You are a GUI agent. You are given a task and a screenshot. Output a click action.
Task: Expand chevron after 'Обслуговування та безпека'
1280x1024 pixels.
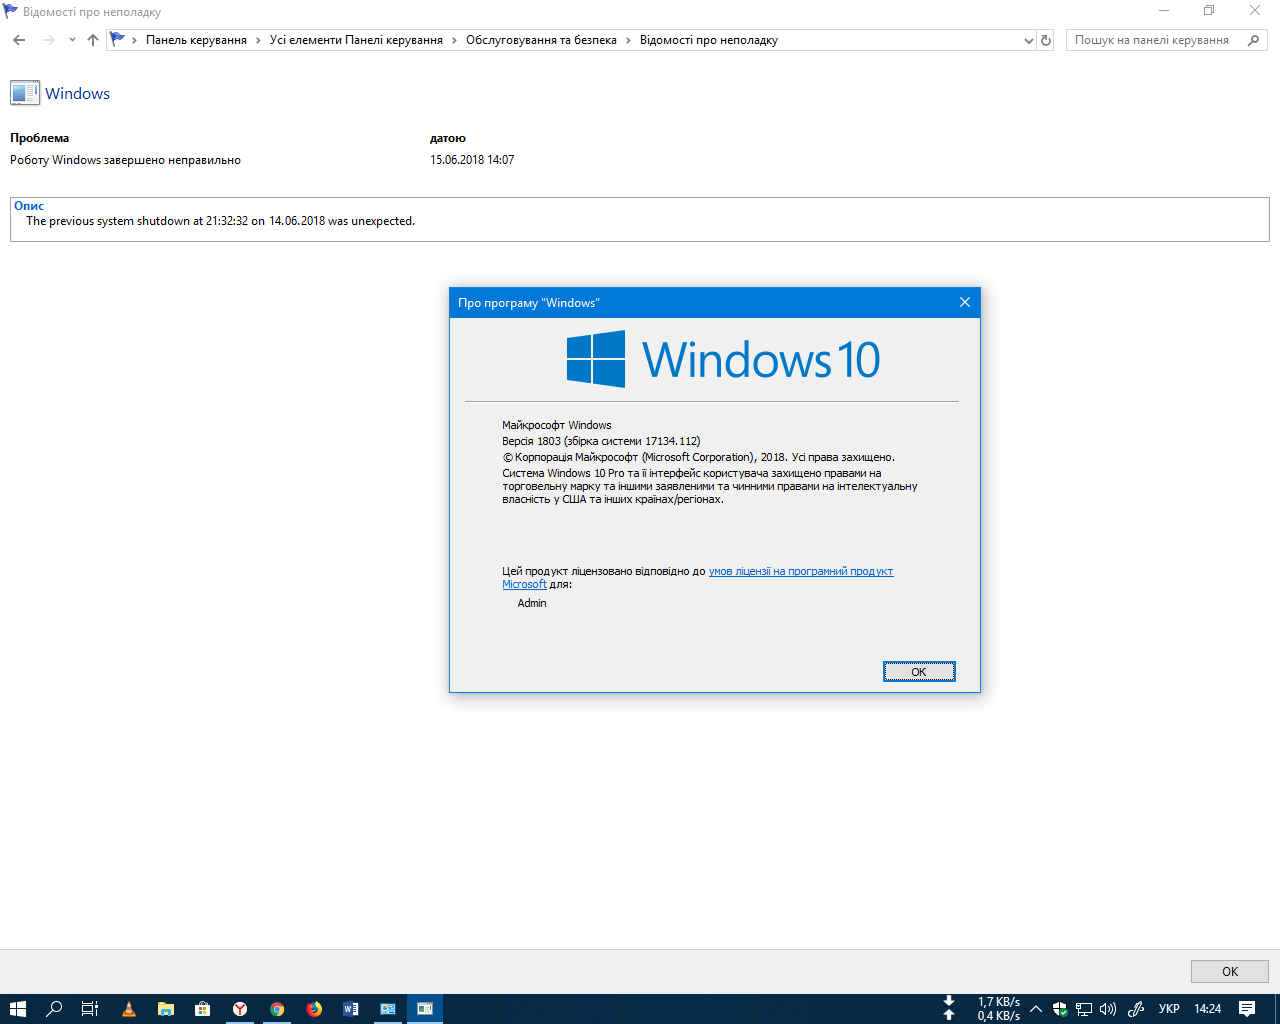pos(628,40)
